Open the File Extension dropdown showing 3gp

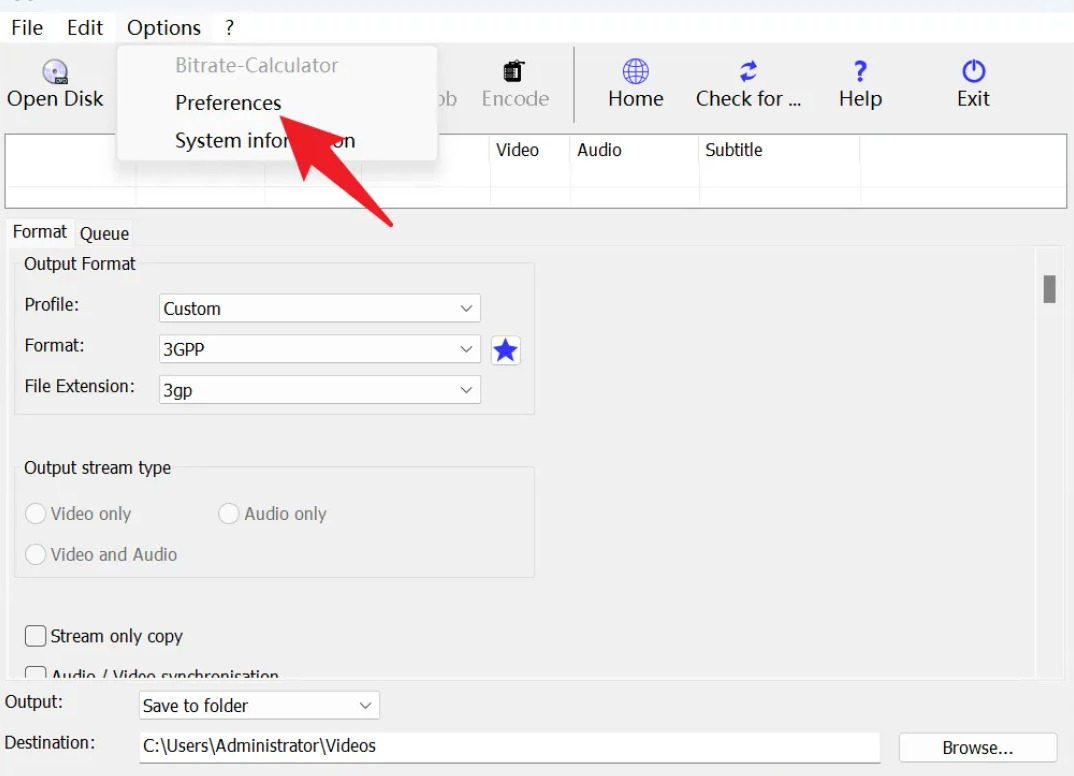pos(320,390)
